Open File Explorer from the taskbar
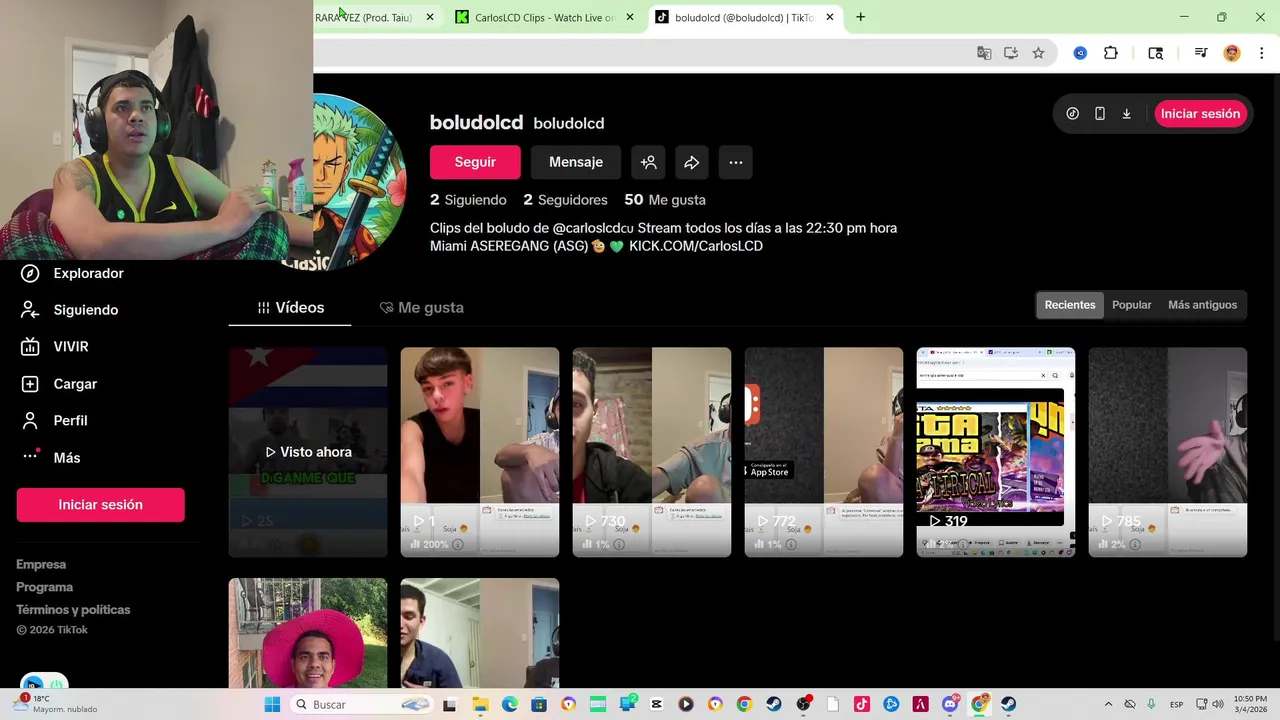This screenshot has height=720, width=1280. click(x=480, y=704)
